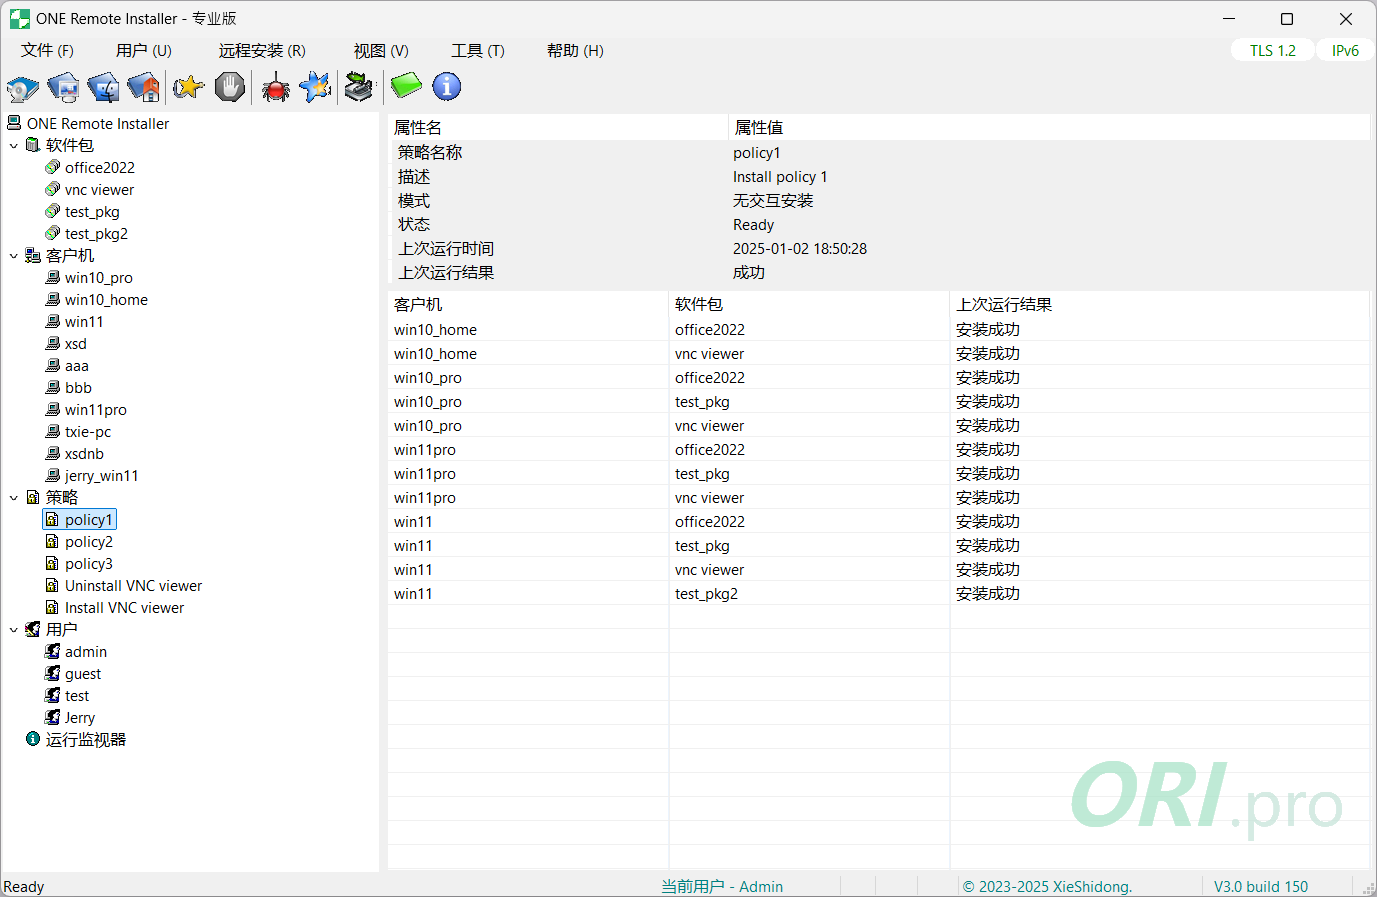Open the info toolbar icon

point(447,87)
